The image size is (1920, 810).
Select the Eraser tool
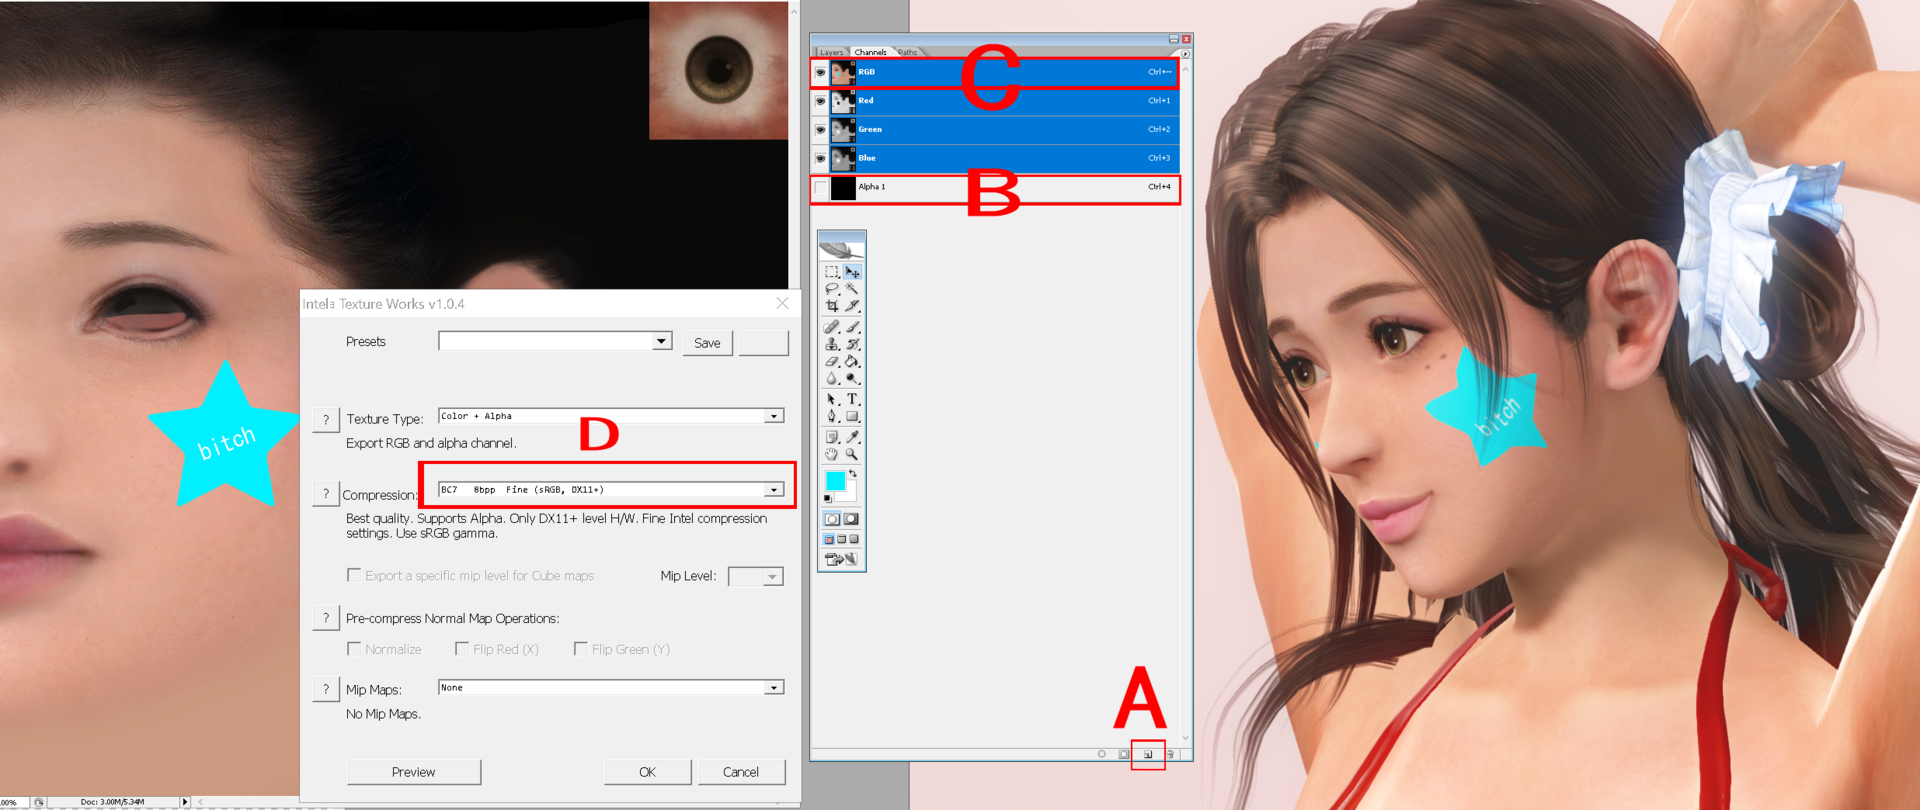(832, 361)
